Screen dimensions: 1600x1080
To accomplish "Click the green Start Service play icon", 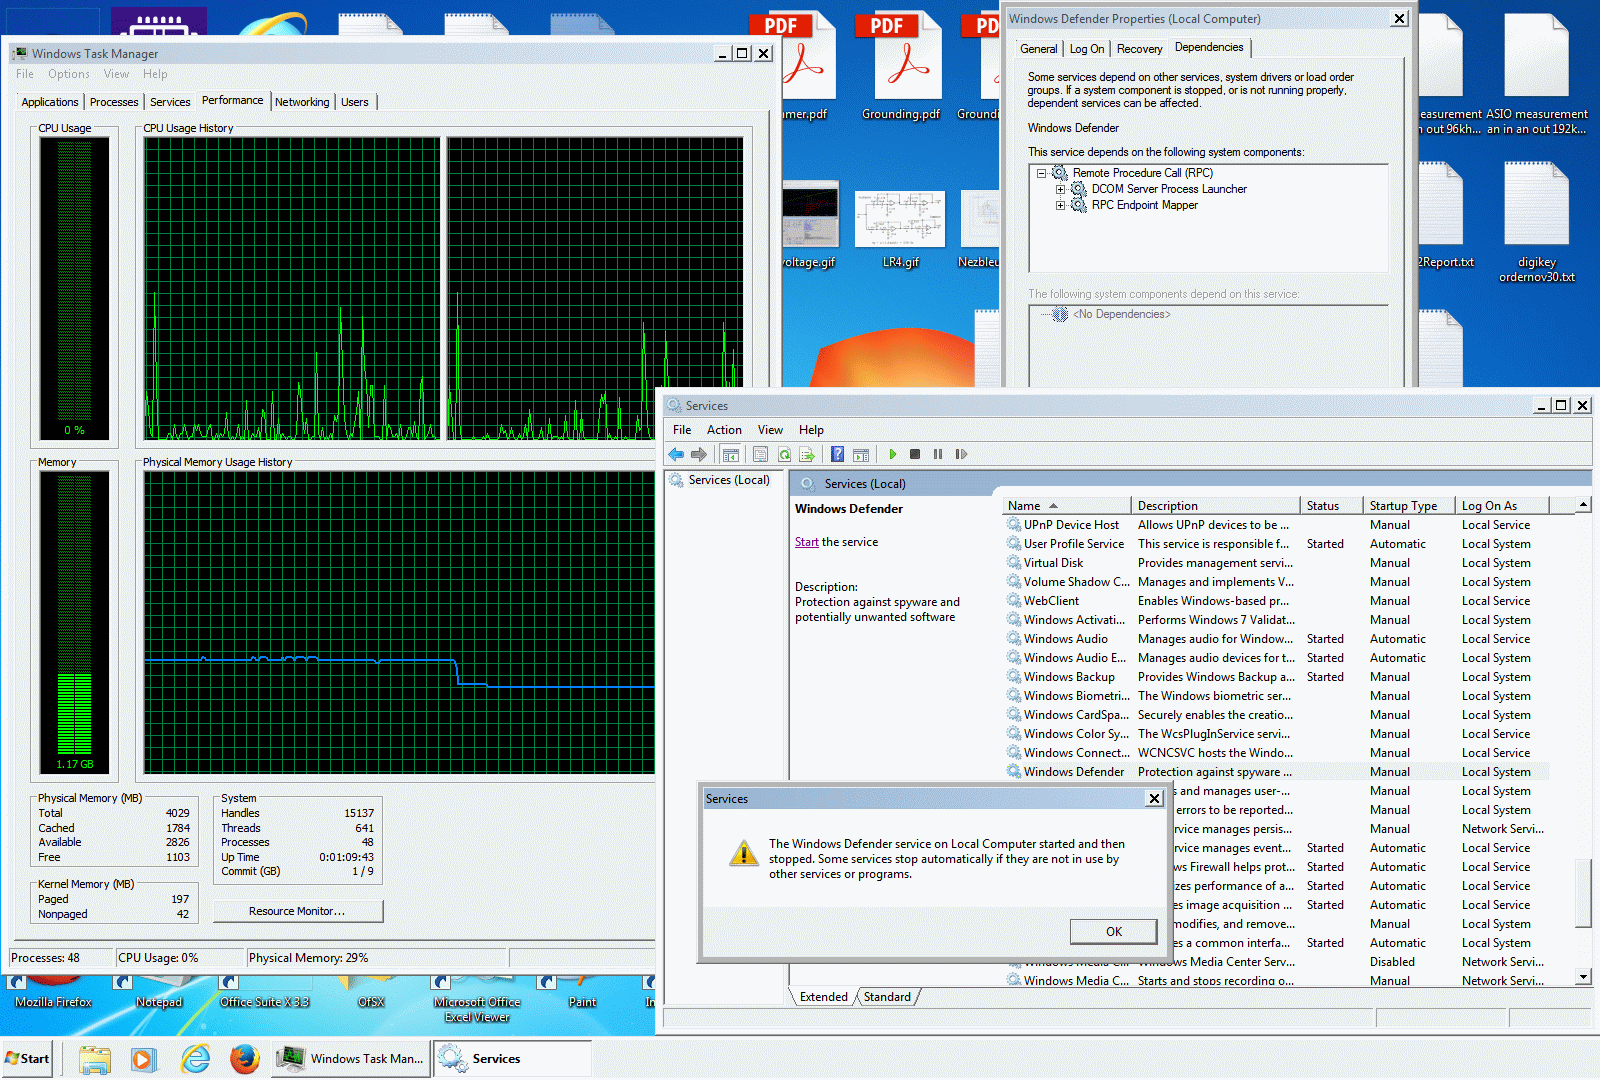I will point(892,454).
